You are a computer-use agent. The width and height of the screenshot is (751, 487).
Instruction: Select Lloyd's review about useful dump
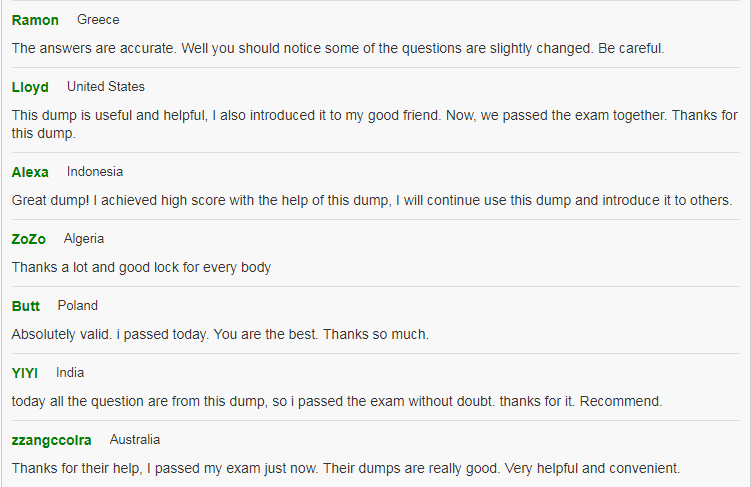375,124
